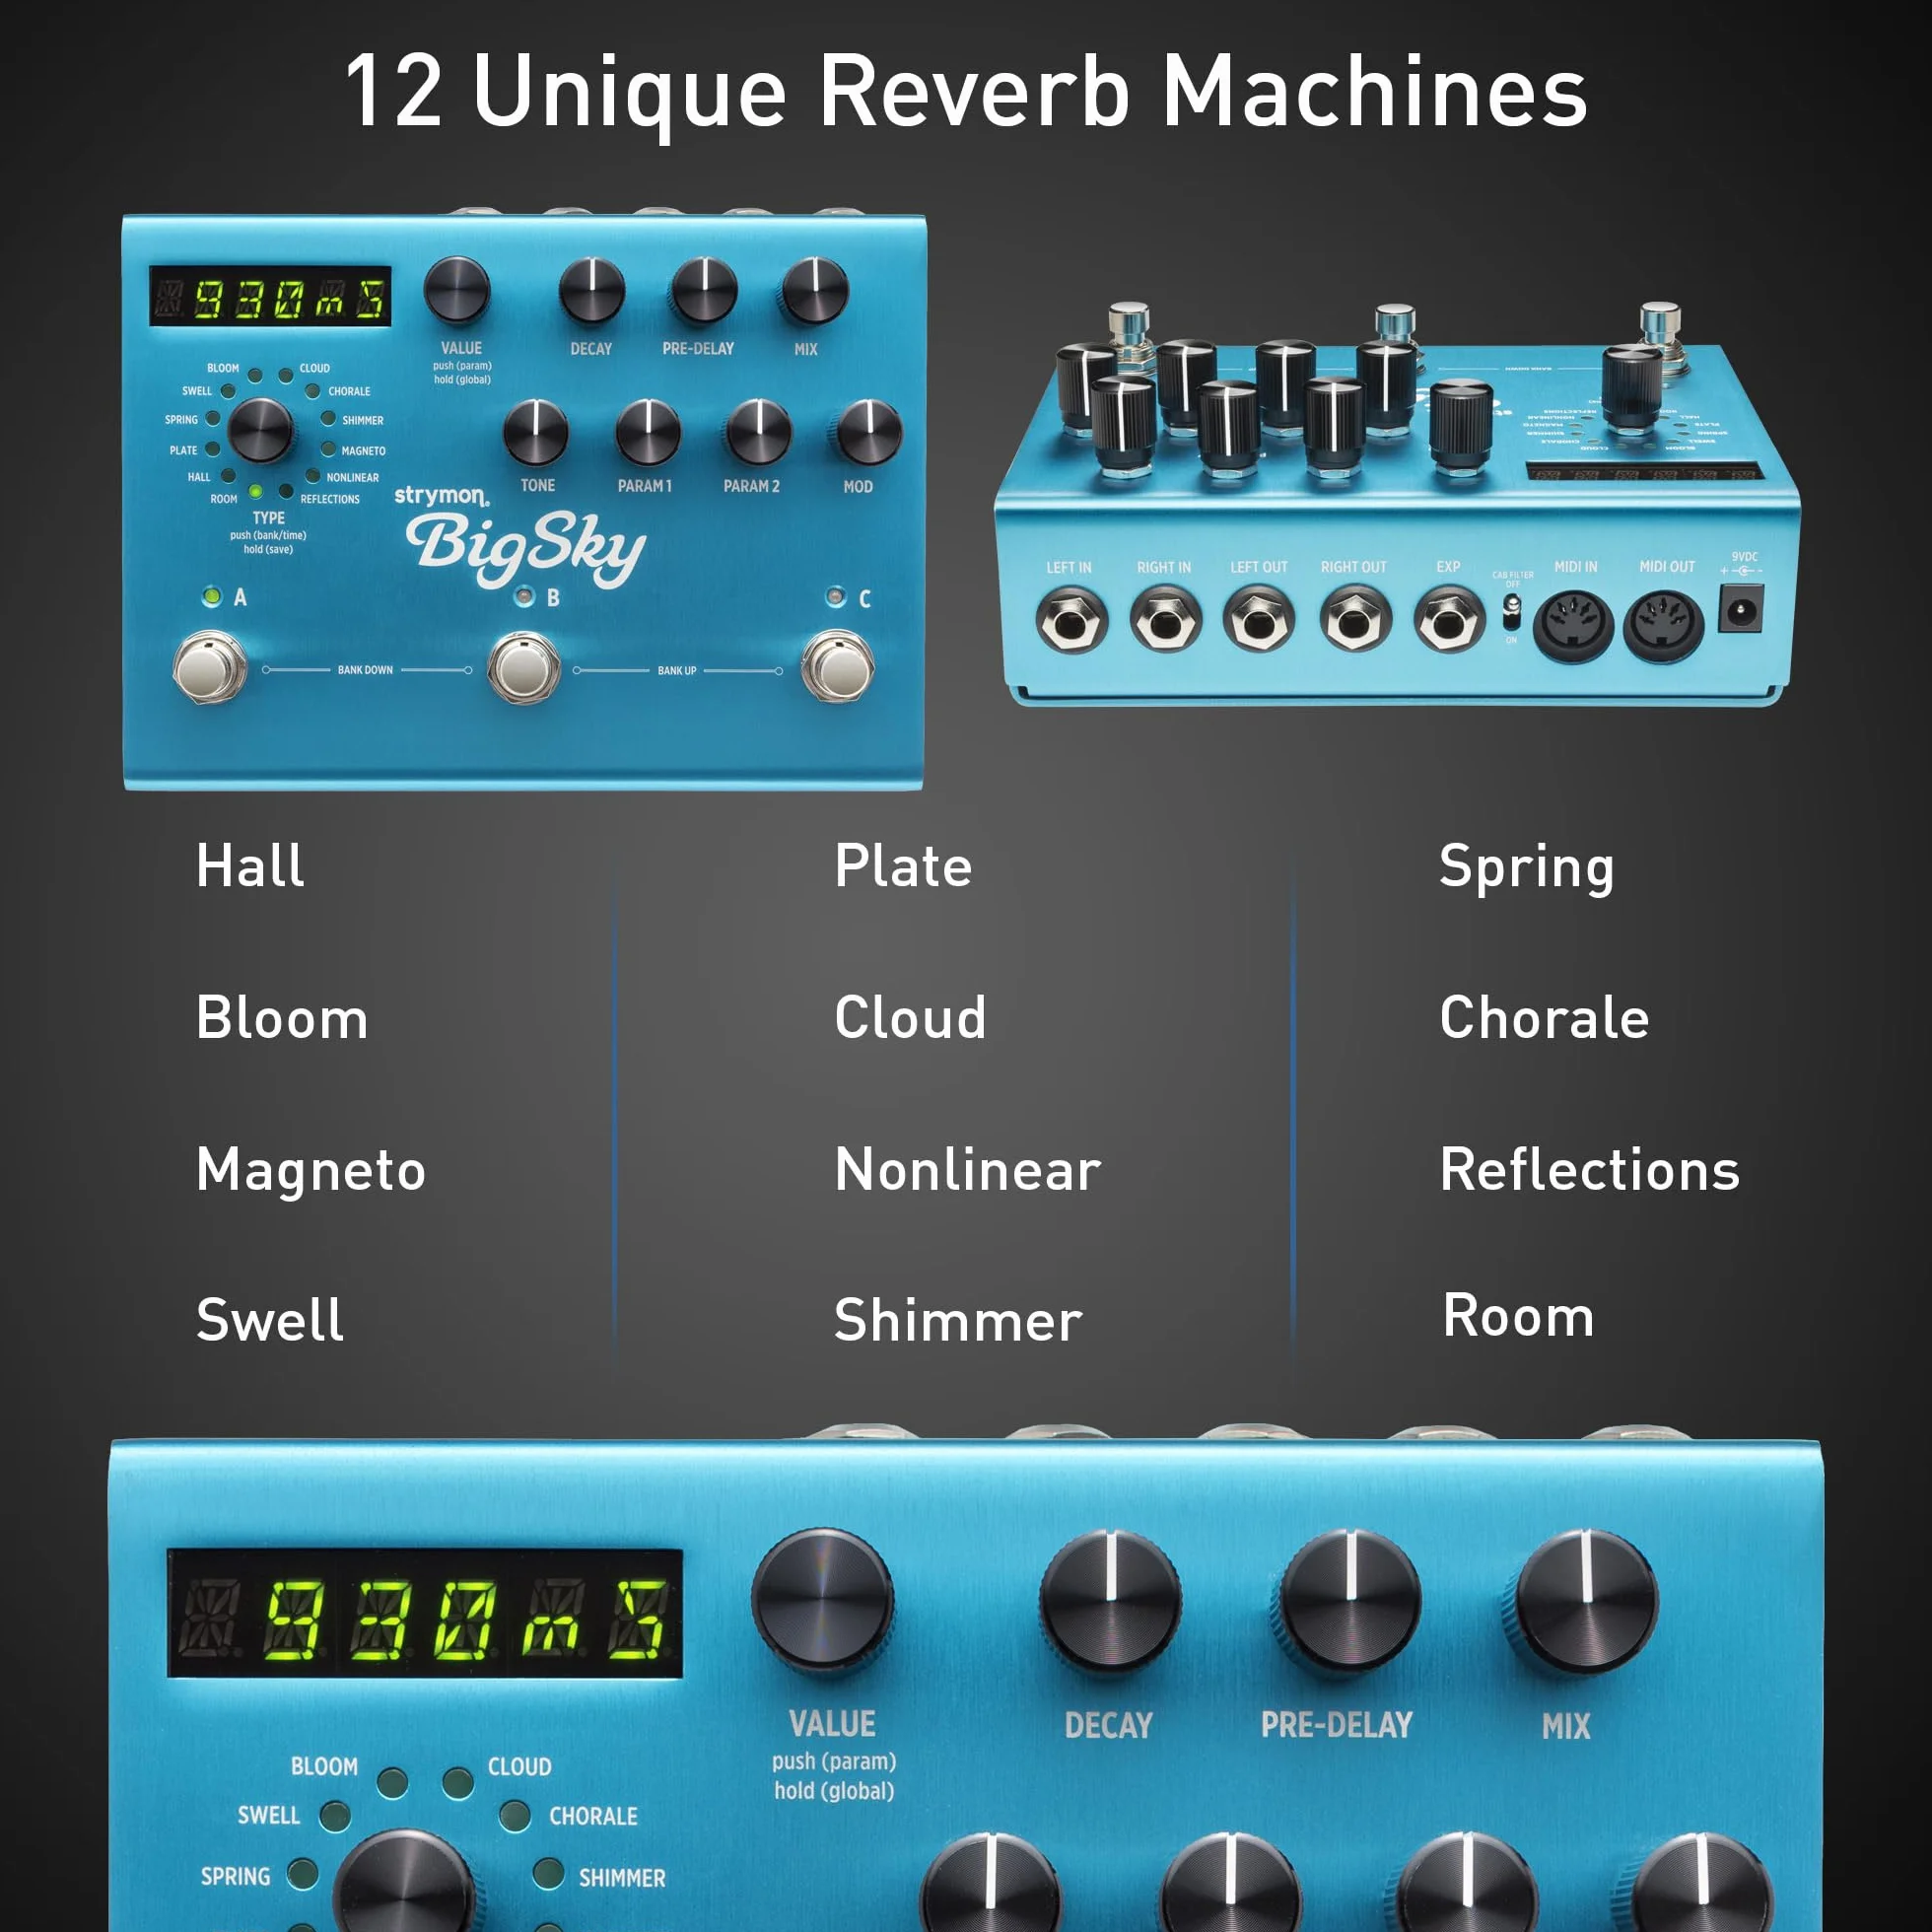Click the LED beside the B label
1932x1932 pixels.
coord(524,597)
